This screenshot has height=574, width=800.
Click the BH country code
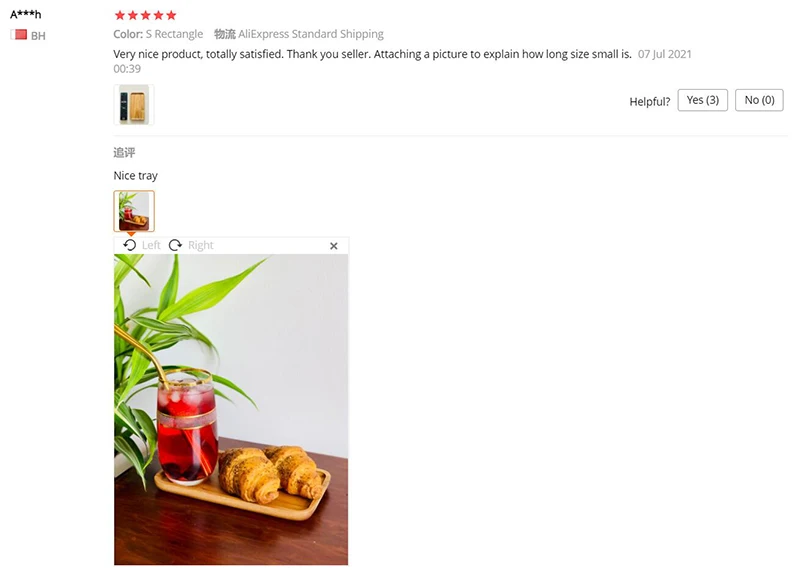pos(38,36)
